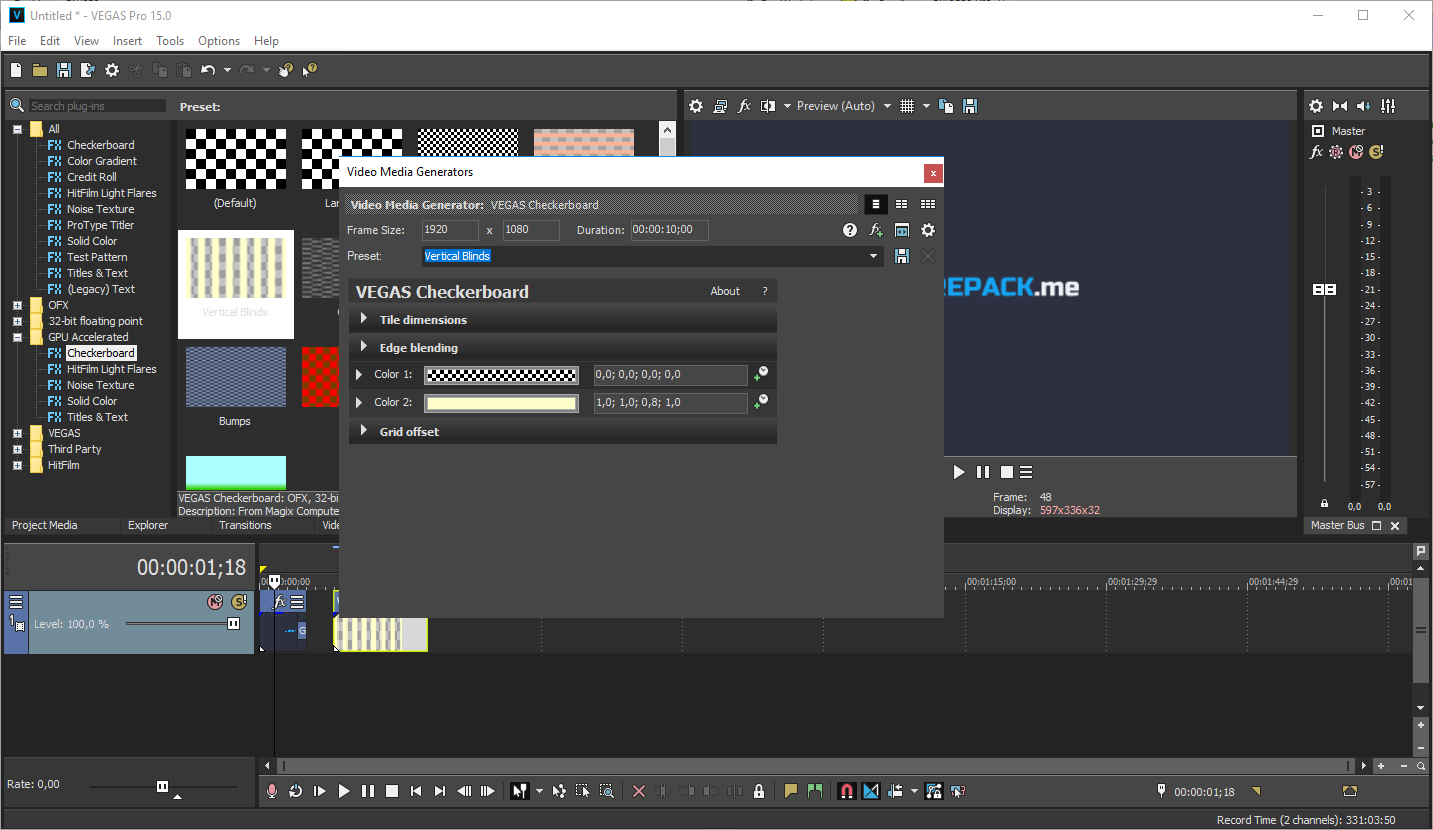Toggle the event Lock padlock icon
The height and width of the screenshot is (830, 1433).
pyautogui.click(x=759, y=791)
